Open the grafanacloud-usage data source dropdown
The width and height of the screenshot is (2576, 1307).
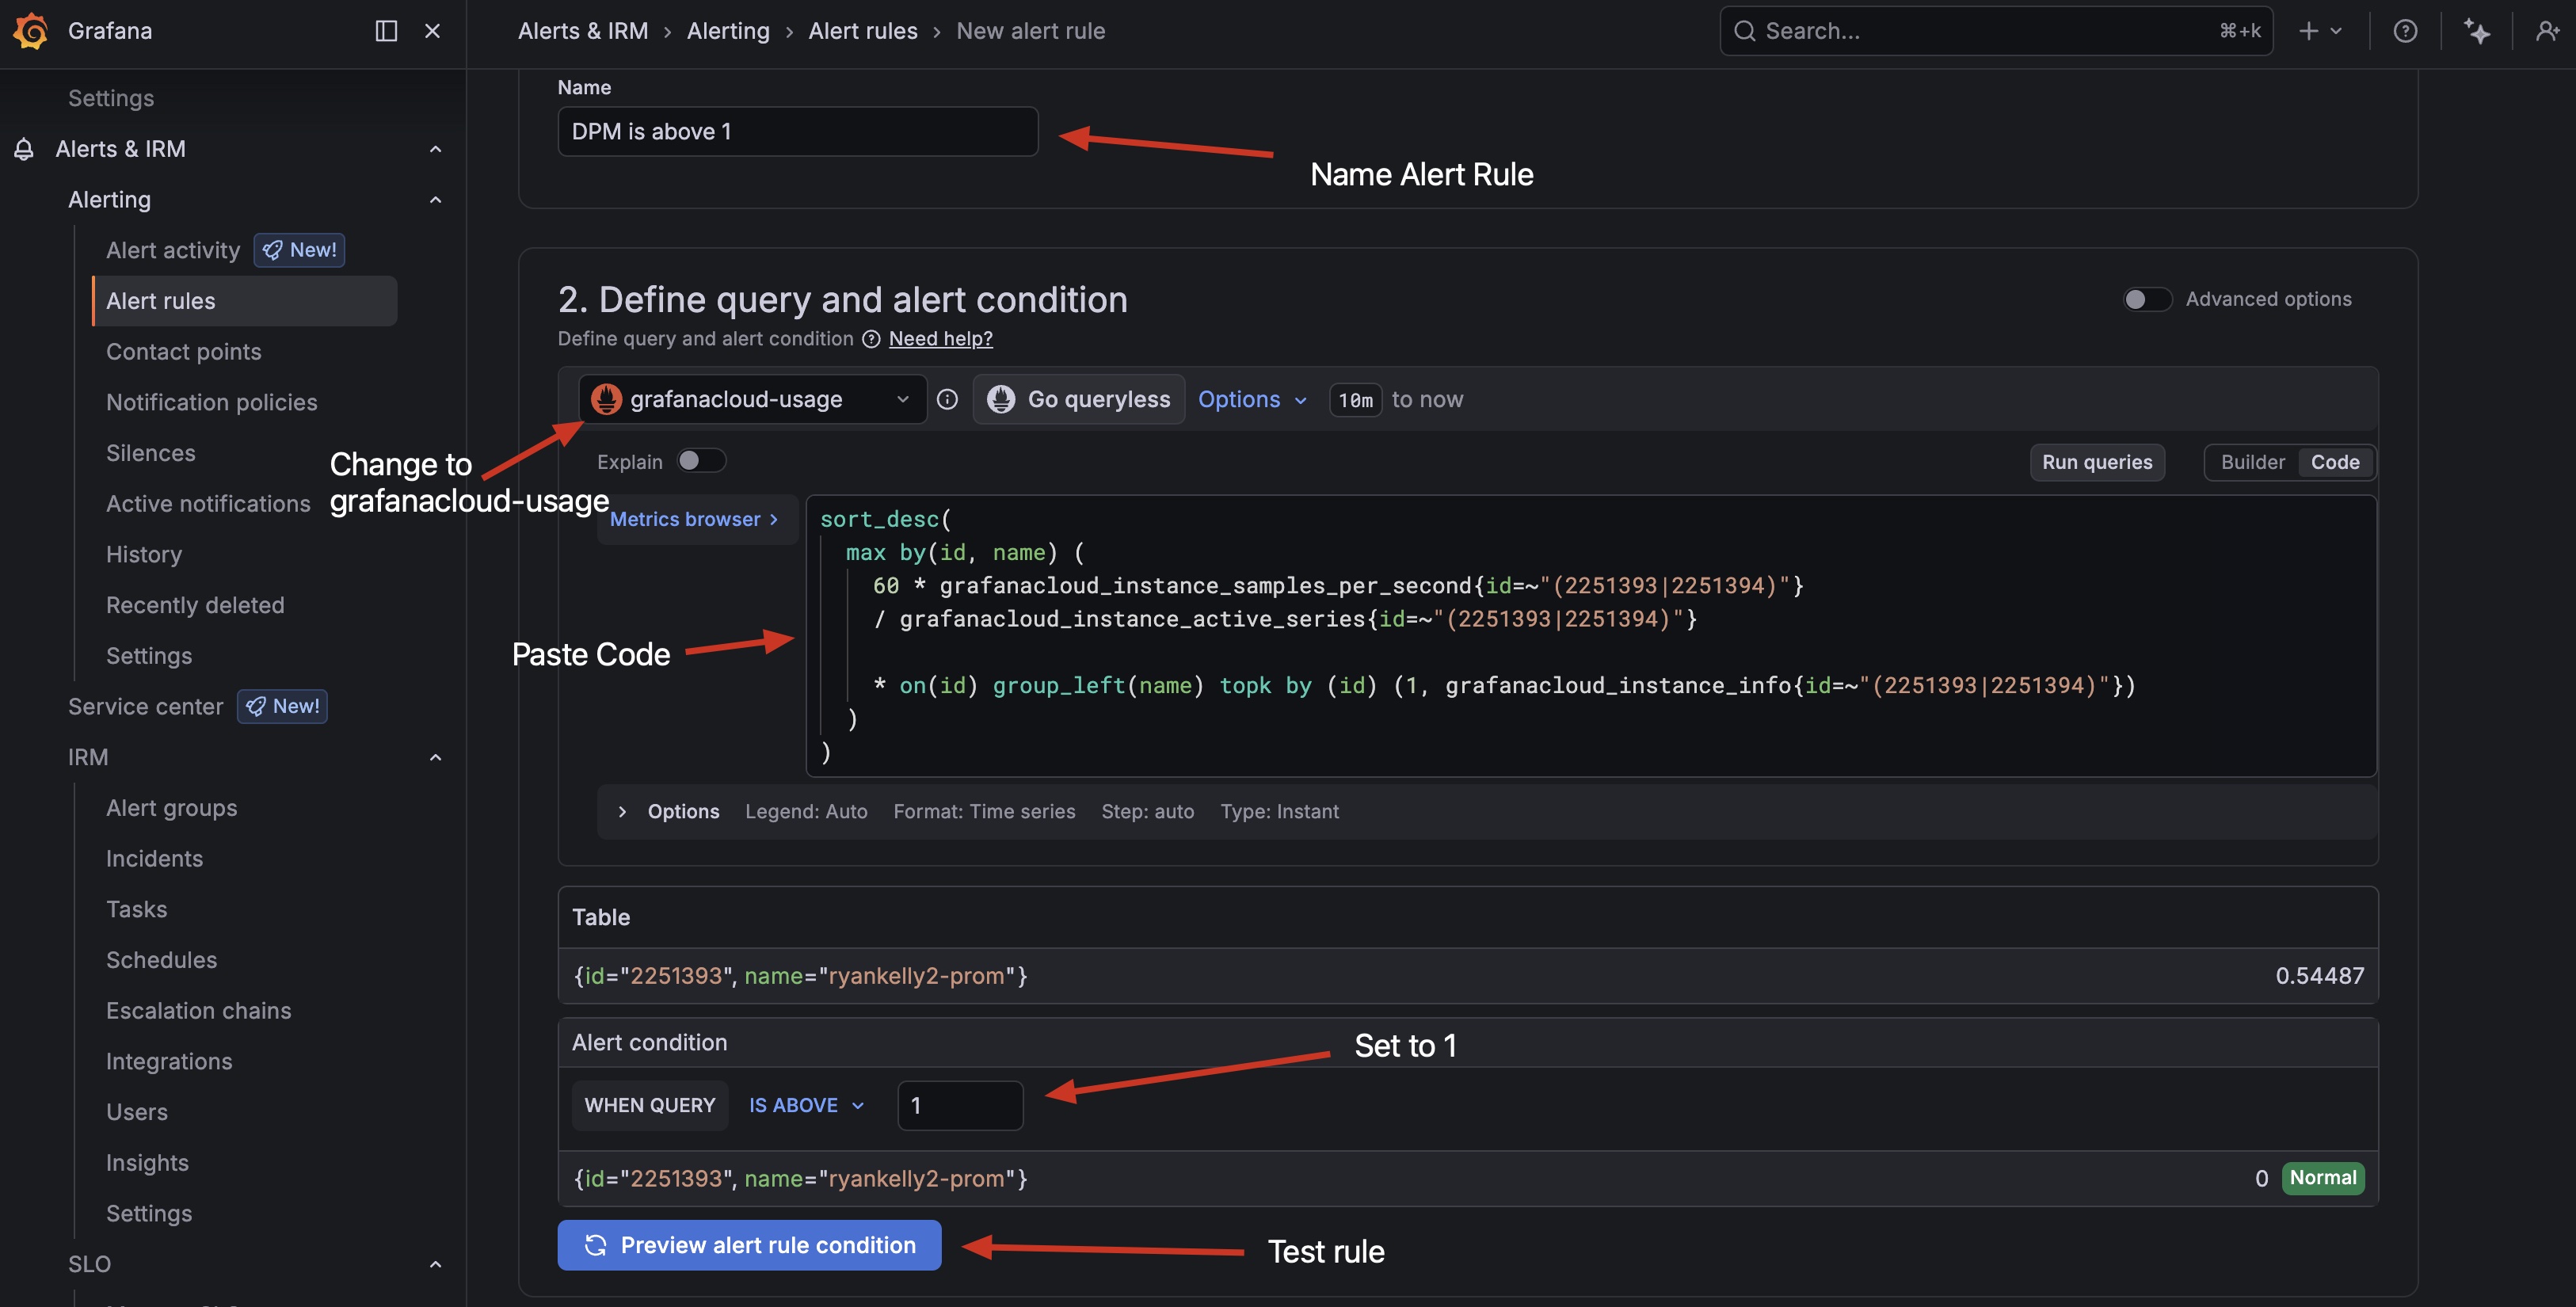pyautogui.click(x=752, y=400)
